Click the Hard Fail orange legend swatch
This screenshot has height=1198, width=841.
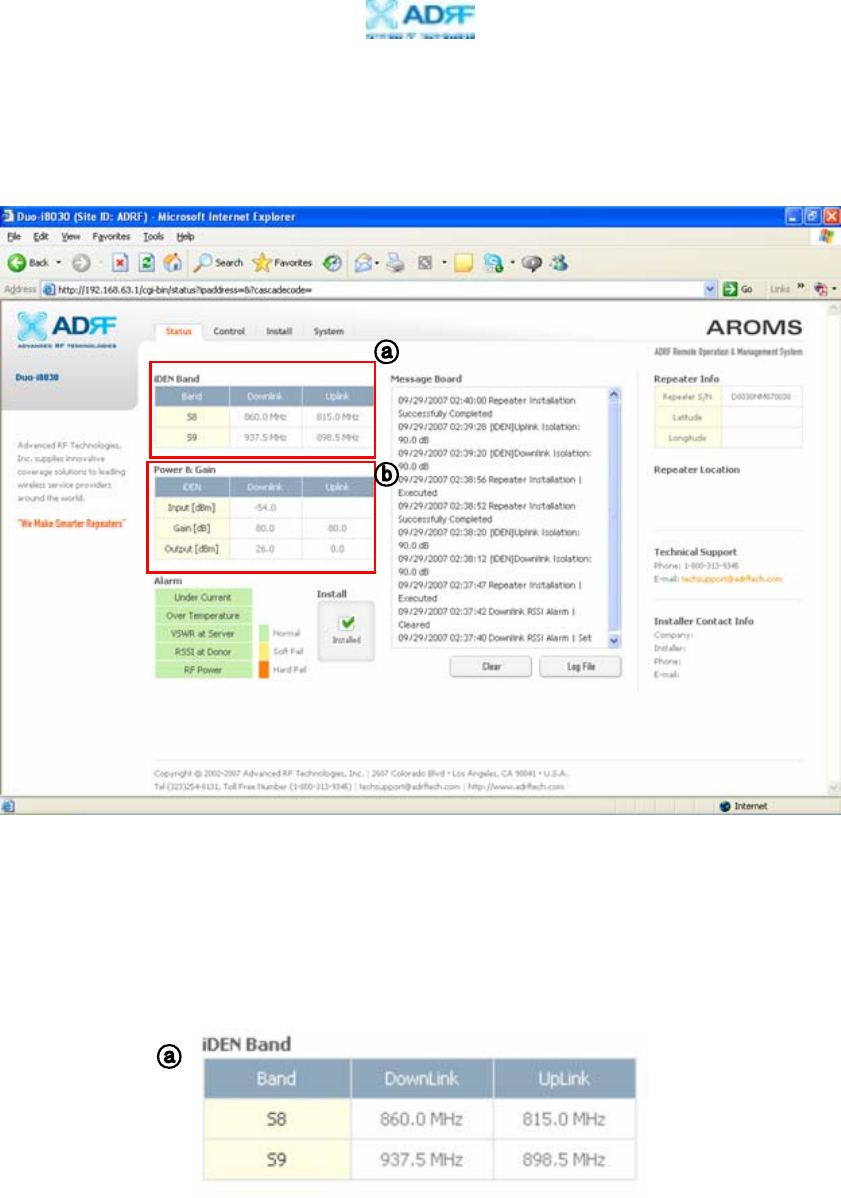264,670
